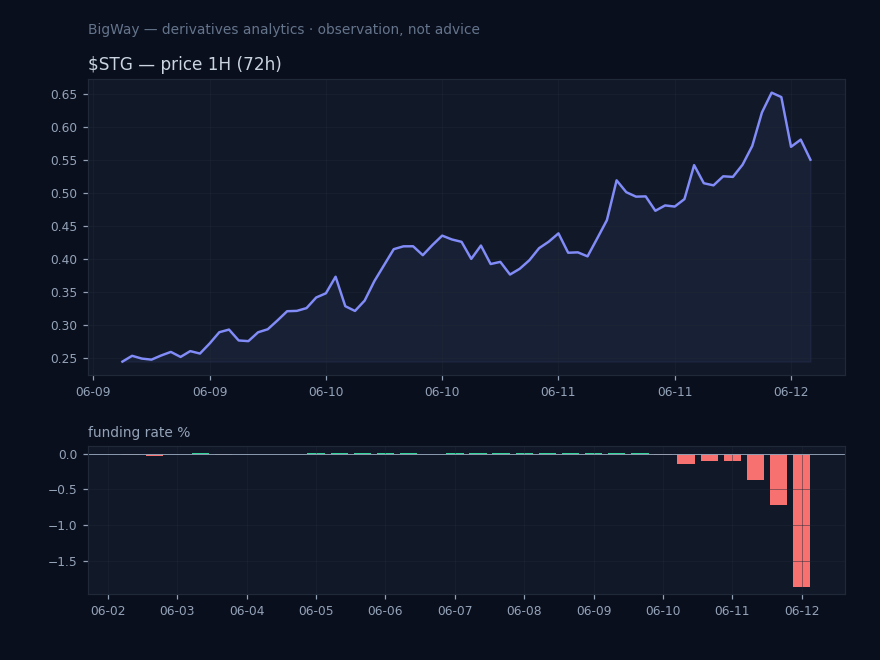Image resolution: width=880 pixels, height=660 pixels.
Task: Click the first red bar after 06-10
Action: coord(686,459)
